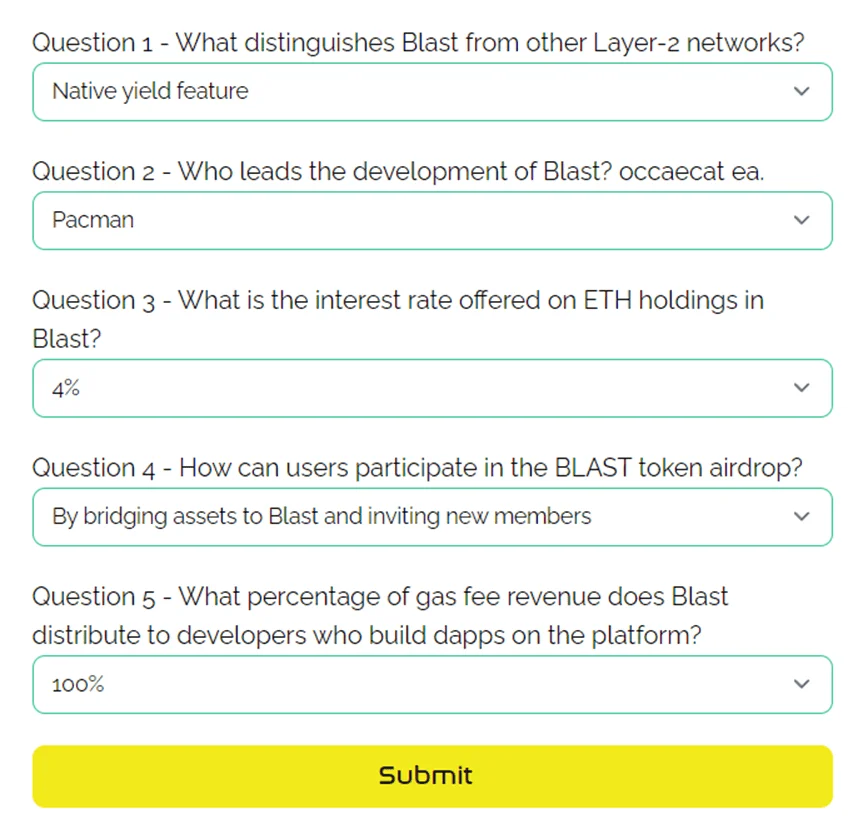Open the bridging assets answer dropdown
The image size is (868, 839).
[432, 517]
